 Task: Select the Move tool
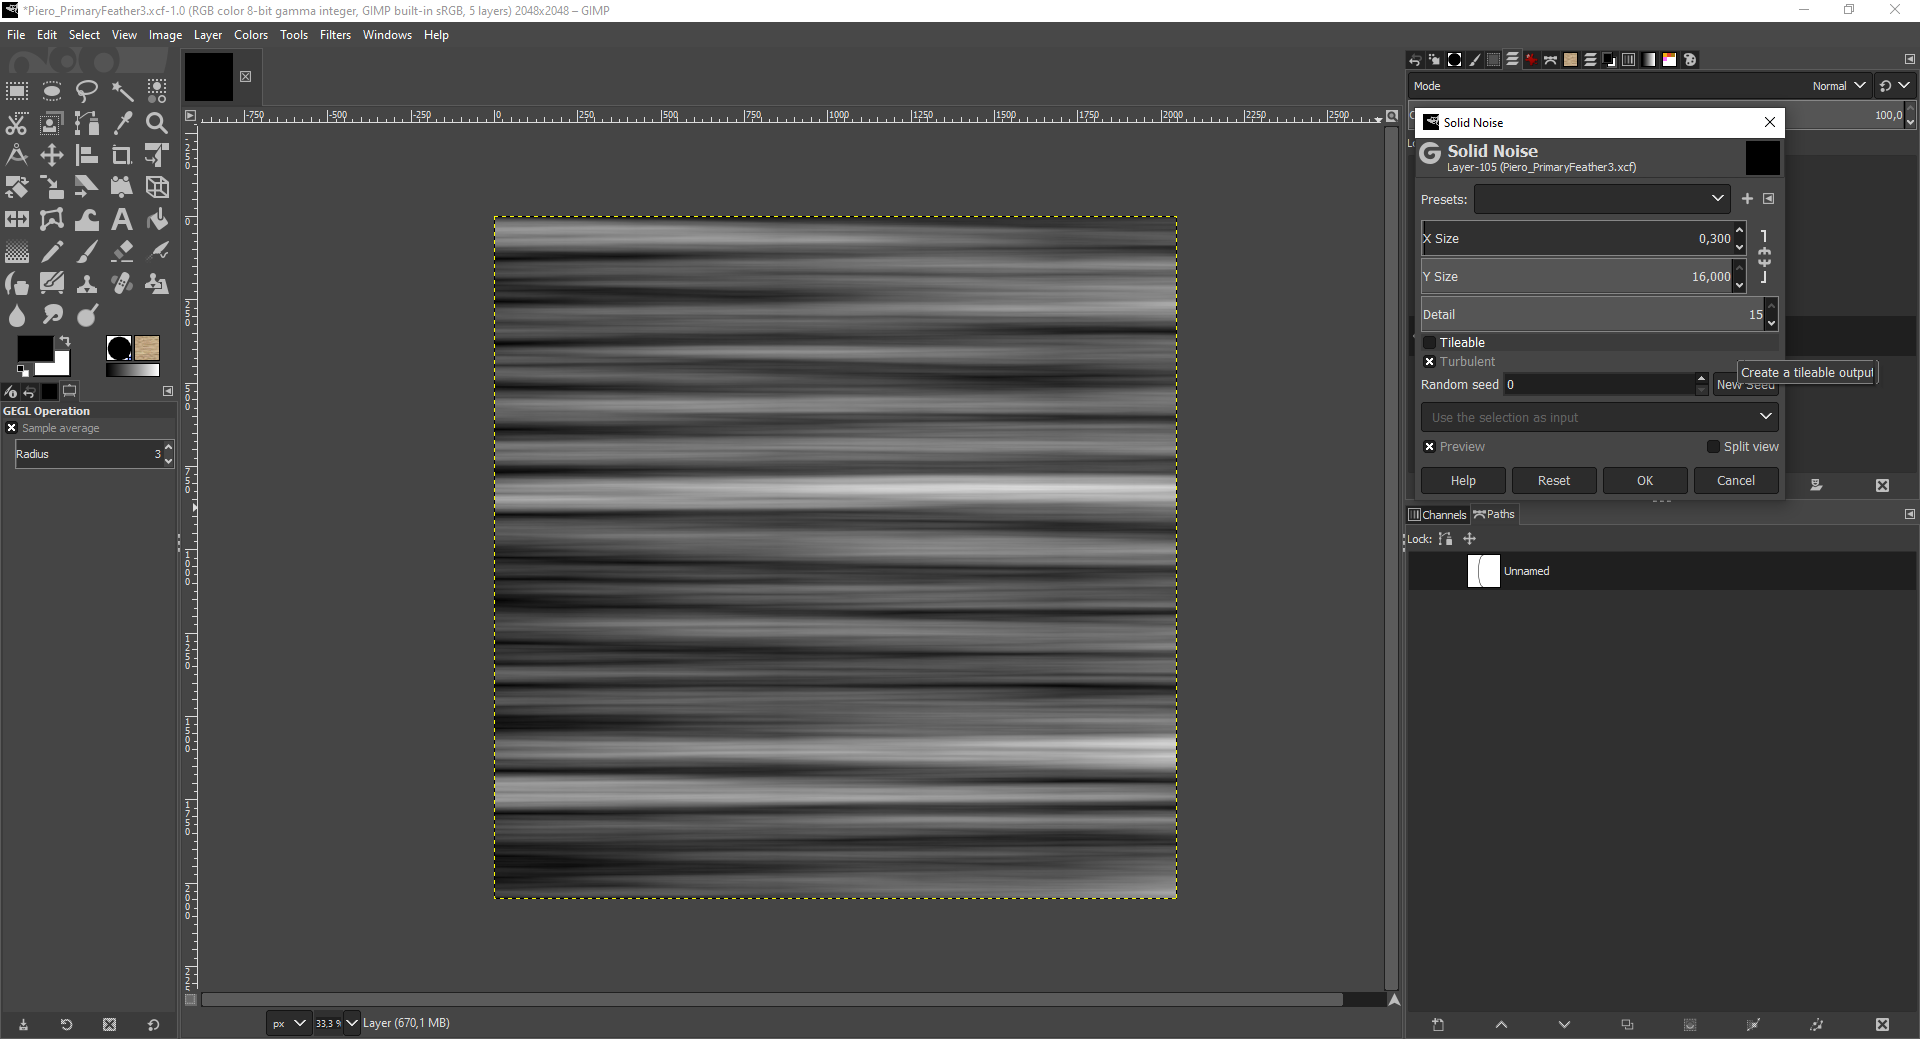coord(51,155)
